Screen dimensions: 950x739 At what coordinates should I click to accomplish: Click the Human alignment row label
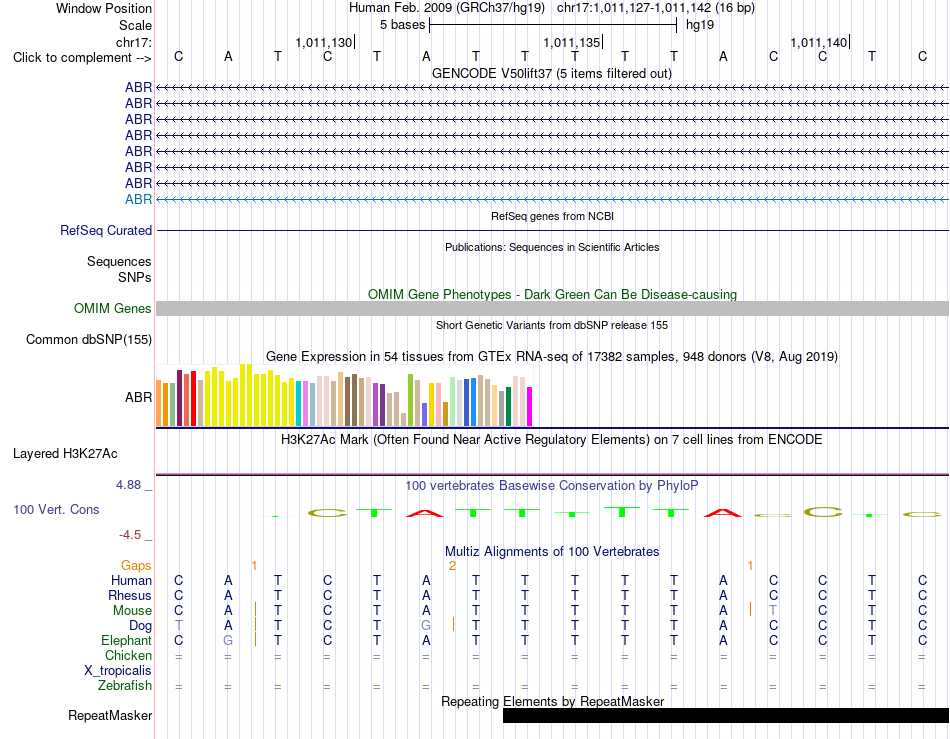[131, 580]
